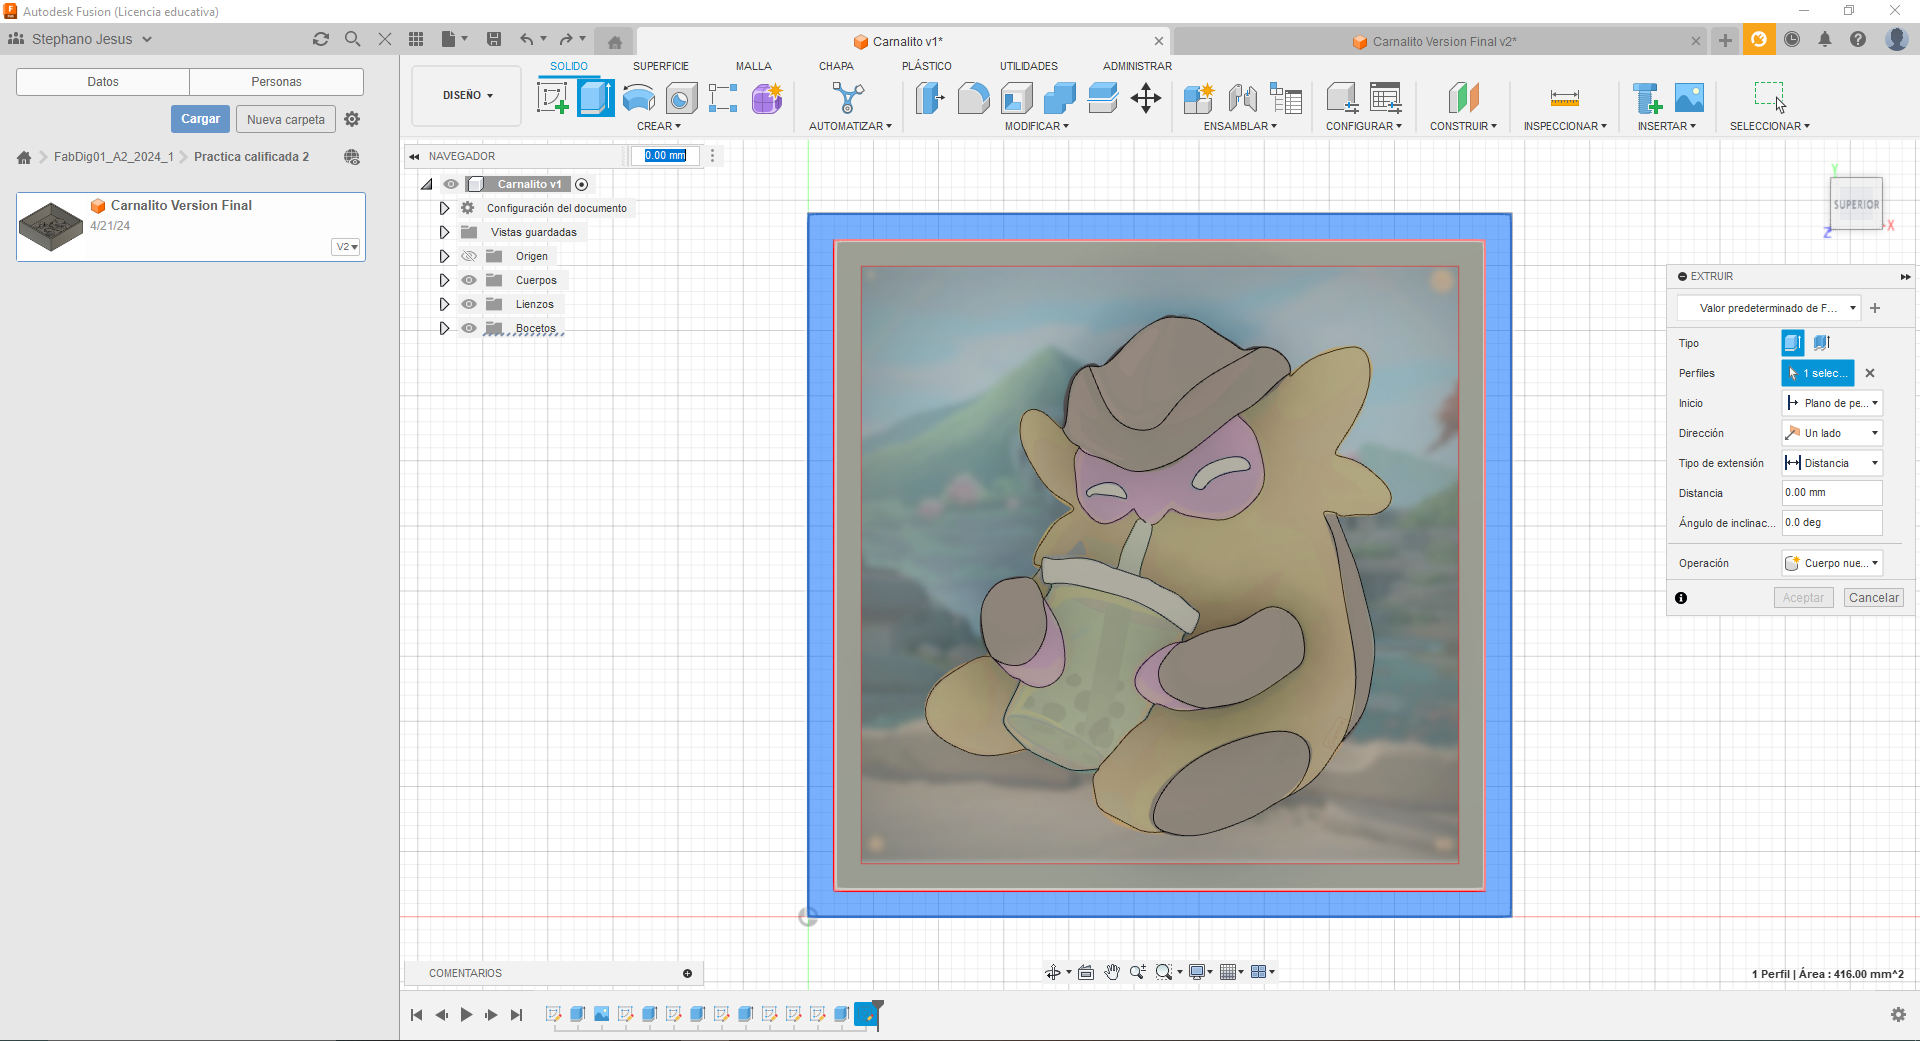This screenshot has width=1920, height=1041.
Task: Expand the Vistas guardadas node
Action: pos(444,232)
